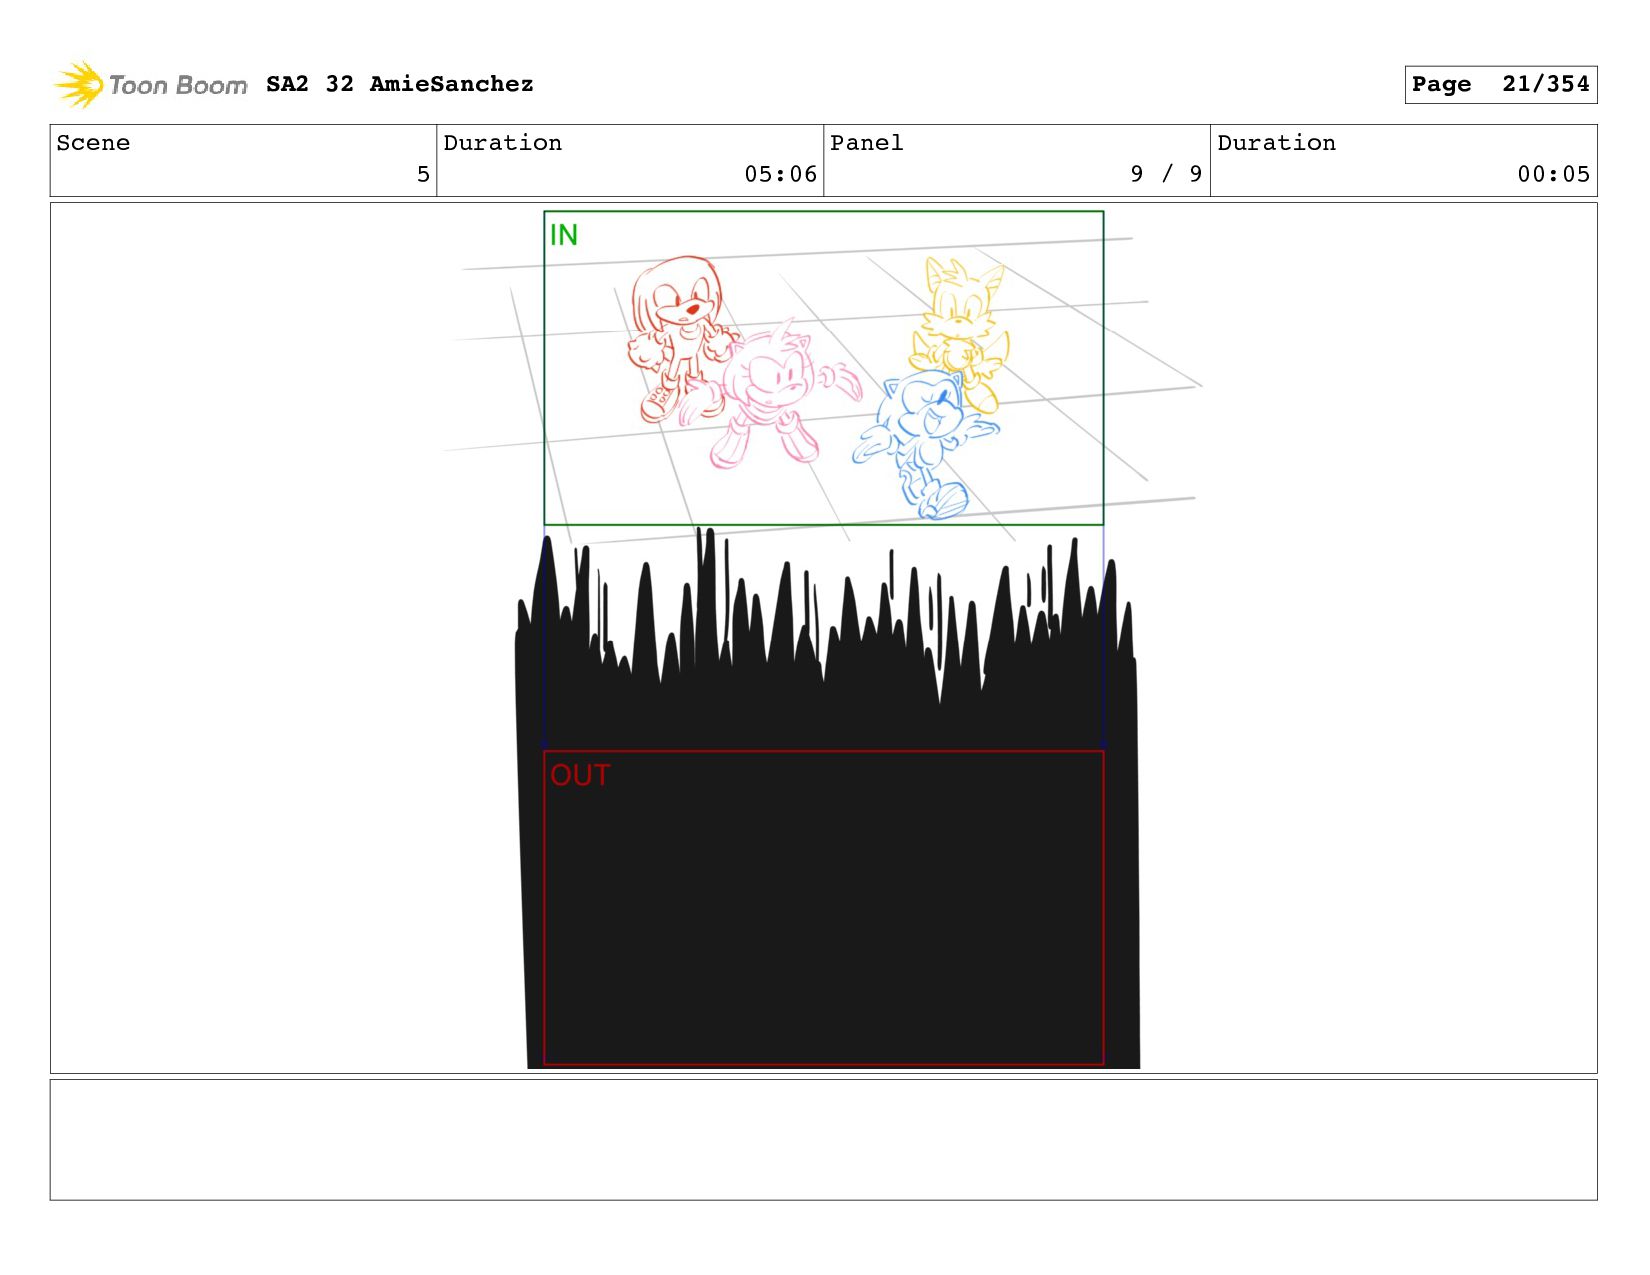Select the scene number '5'
Image resolution: width=1650 pixels, height=1275 pixels.
click(x=423, y=174)
